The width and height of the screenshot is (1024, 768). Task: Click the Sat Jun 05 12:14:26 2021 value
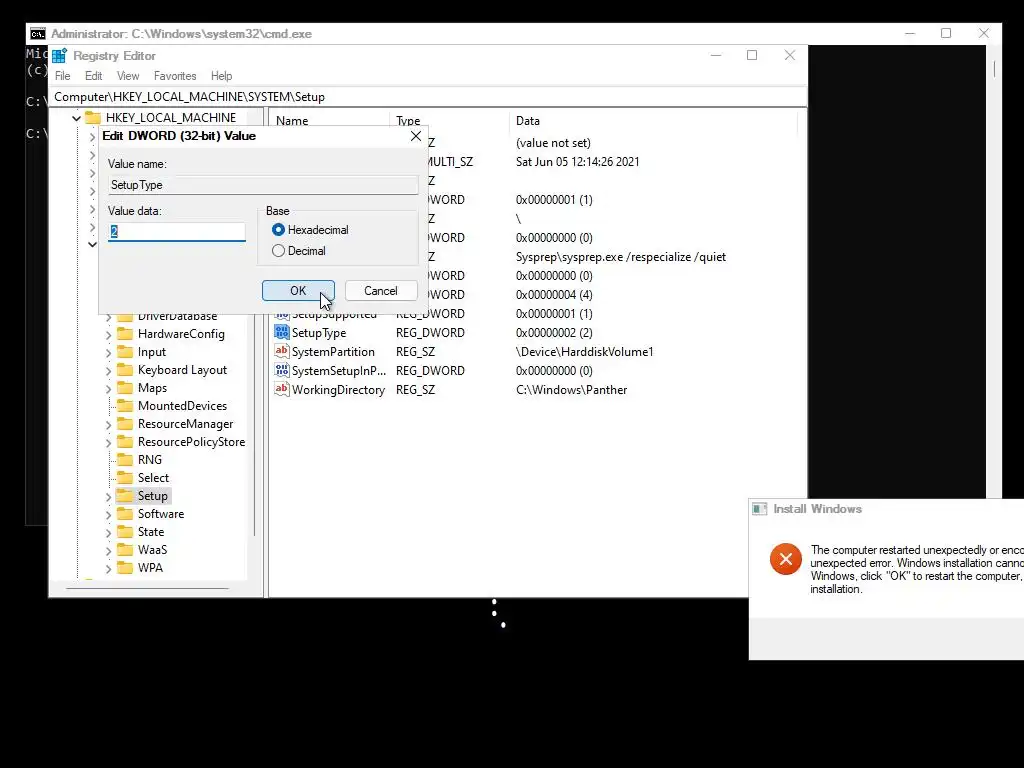[577, 162]
